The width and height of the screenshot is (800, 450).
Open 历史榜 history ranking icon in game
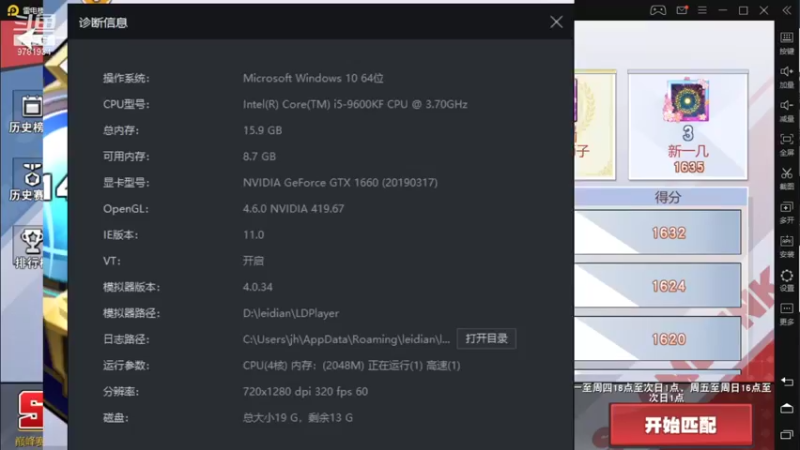click(27, 114)
